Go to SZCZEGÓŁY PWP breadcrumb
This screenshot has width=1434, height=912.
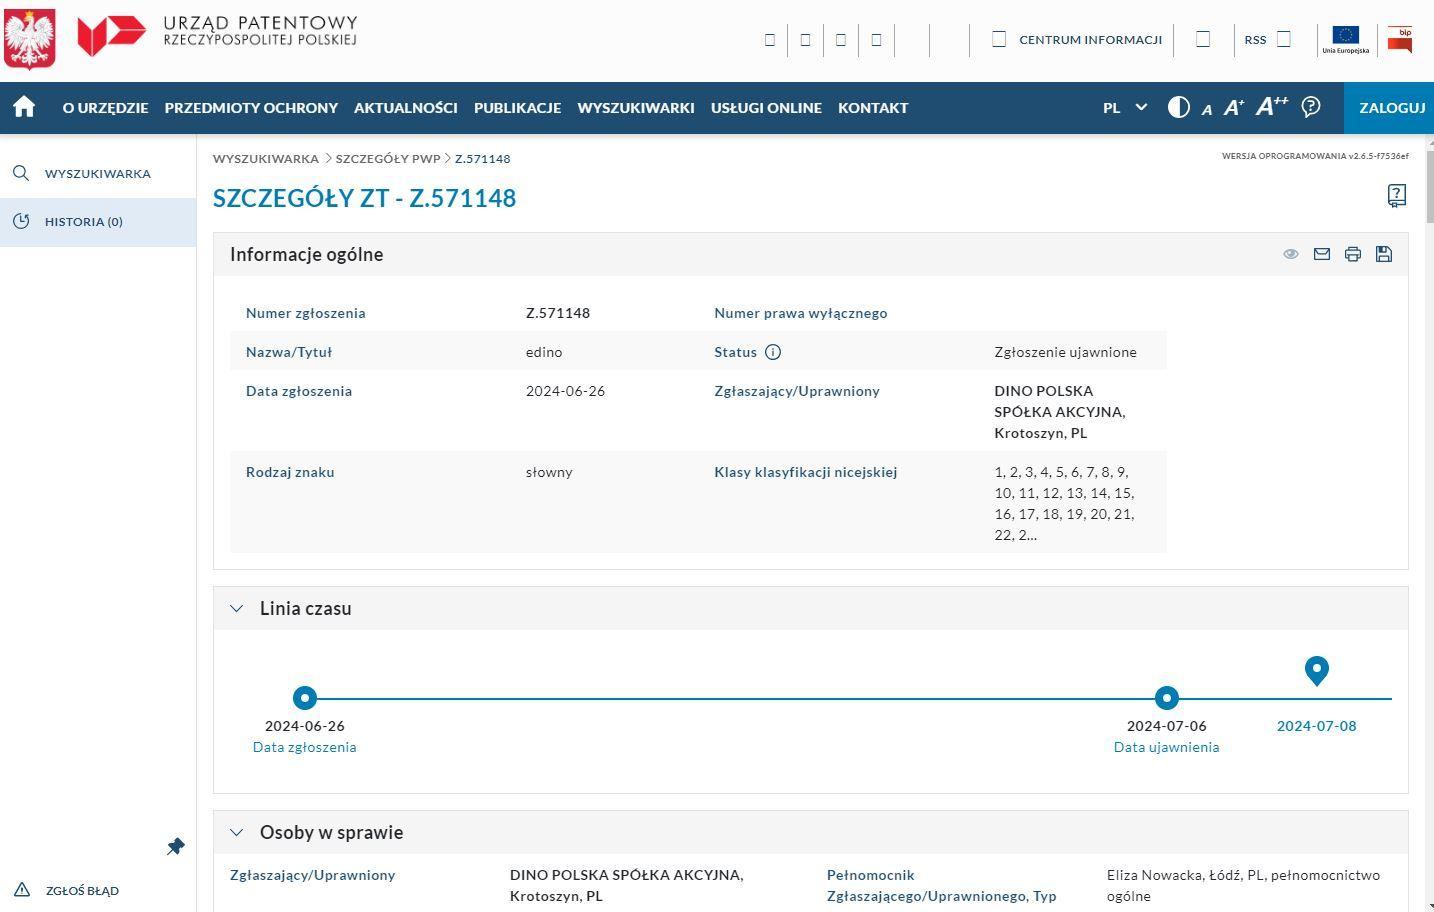click(x=388, y=158)
